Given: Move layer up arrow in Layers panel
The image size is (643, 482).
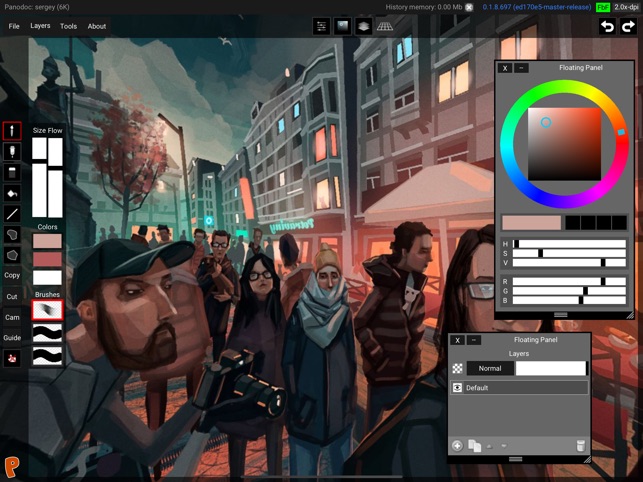Looking at the screenshot, I should coord(489,446).
